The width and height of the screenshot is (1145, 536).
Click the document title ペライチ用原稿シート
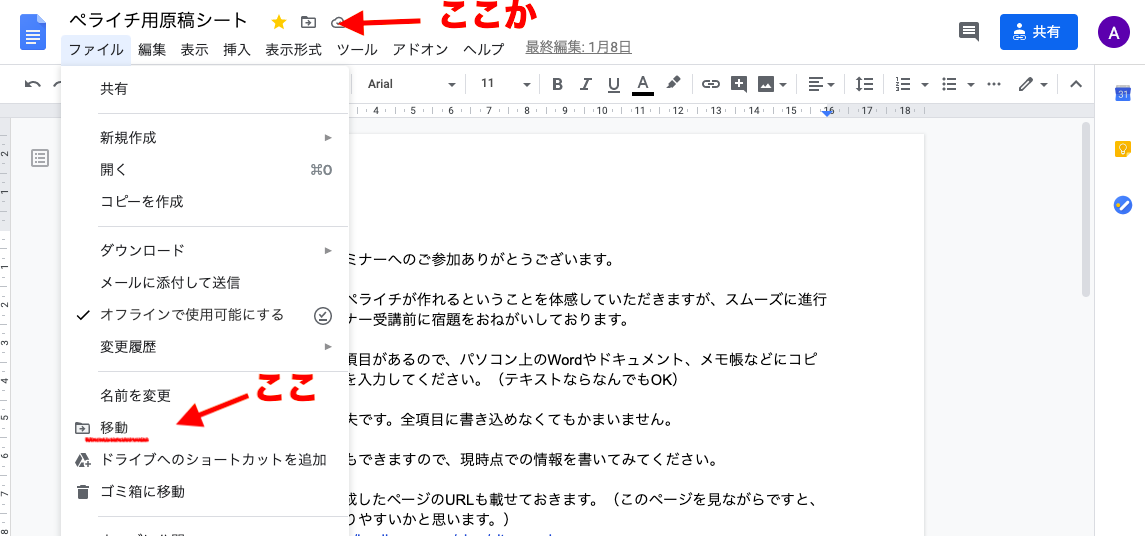[158, 21]
